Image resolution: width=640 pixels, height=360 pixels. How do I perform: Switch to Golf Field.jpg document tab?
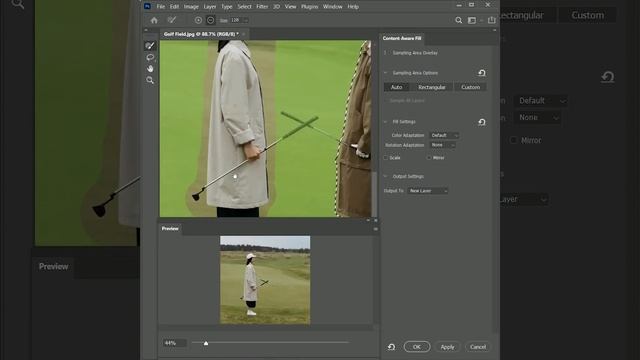click(201, 34)
